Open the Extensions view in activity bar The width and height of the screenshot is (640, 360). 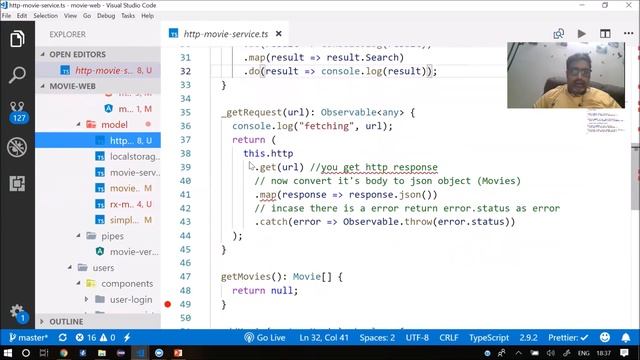[x=17, y=184]
